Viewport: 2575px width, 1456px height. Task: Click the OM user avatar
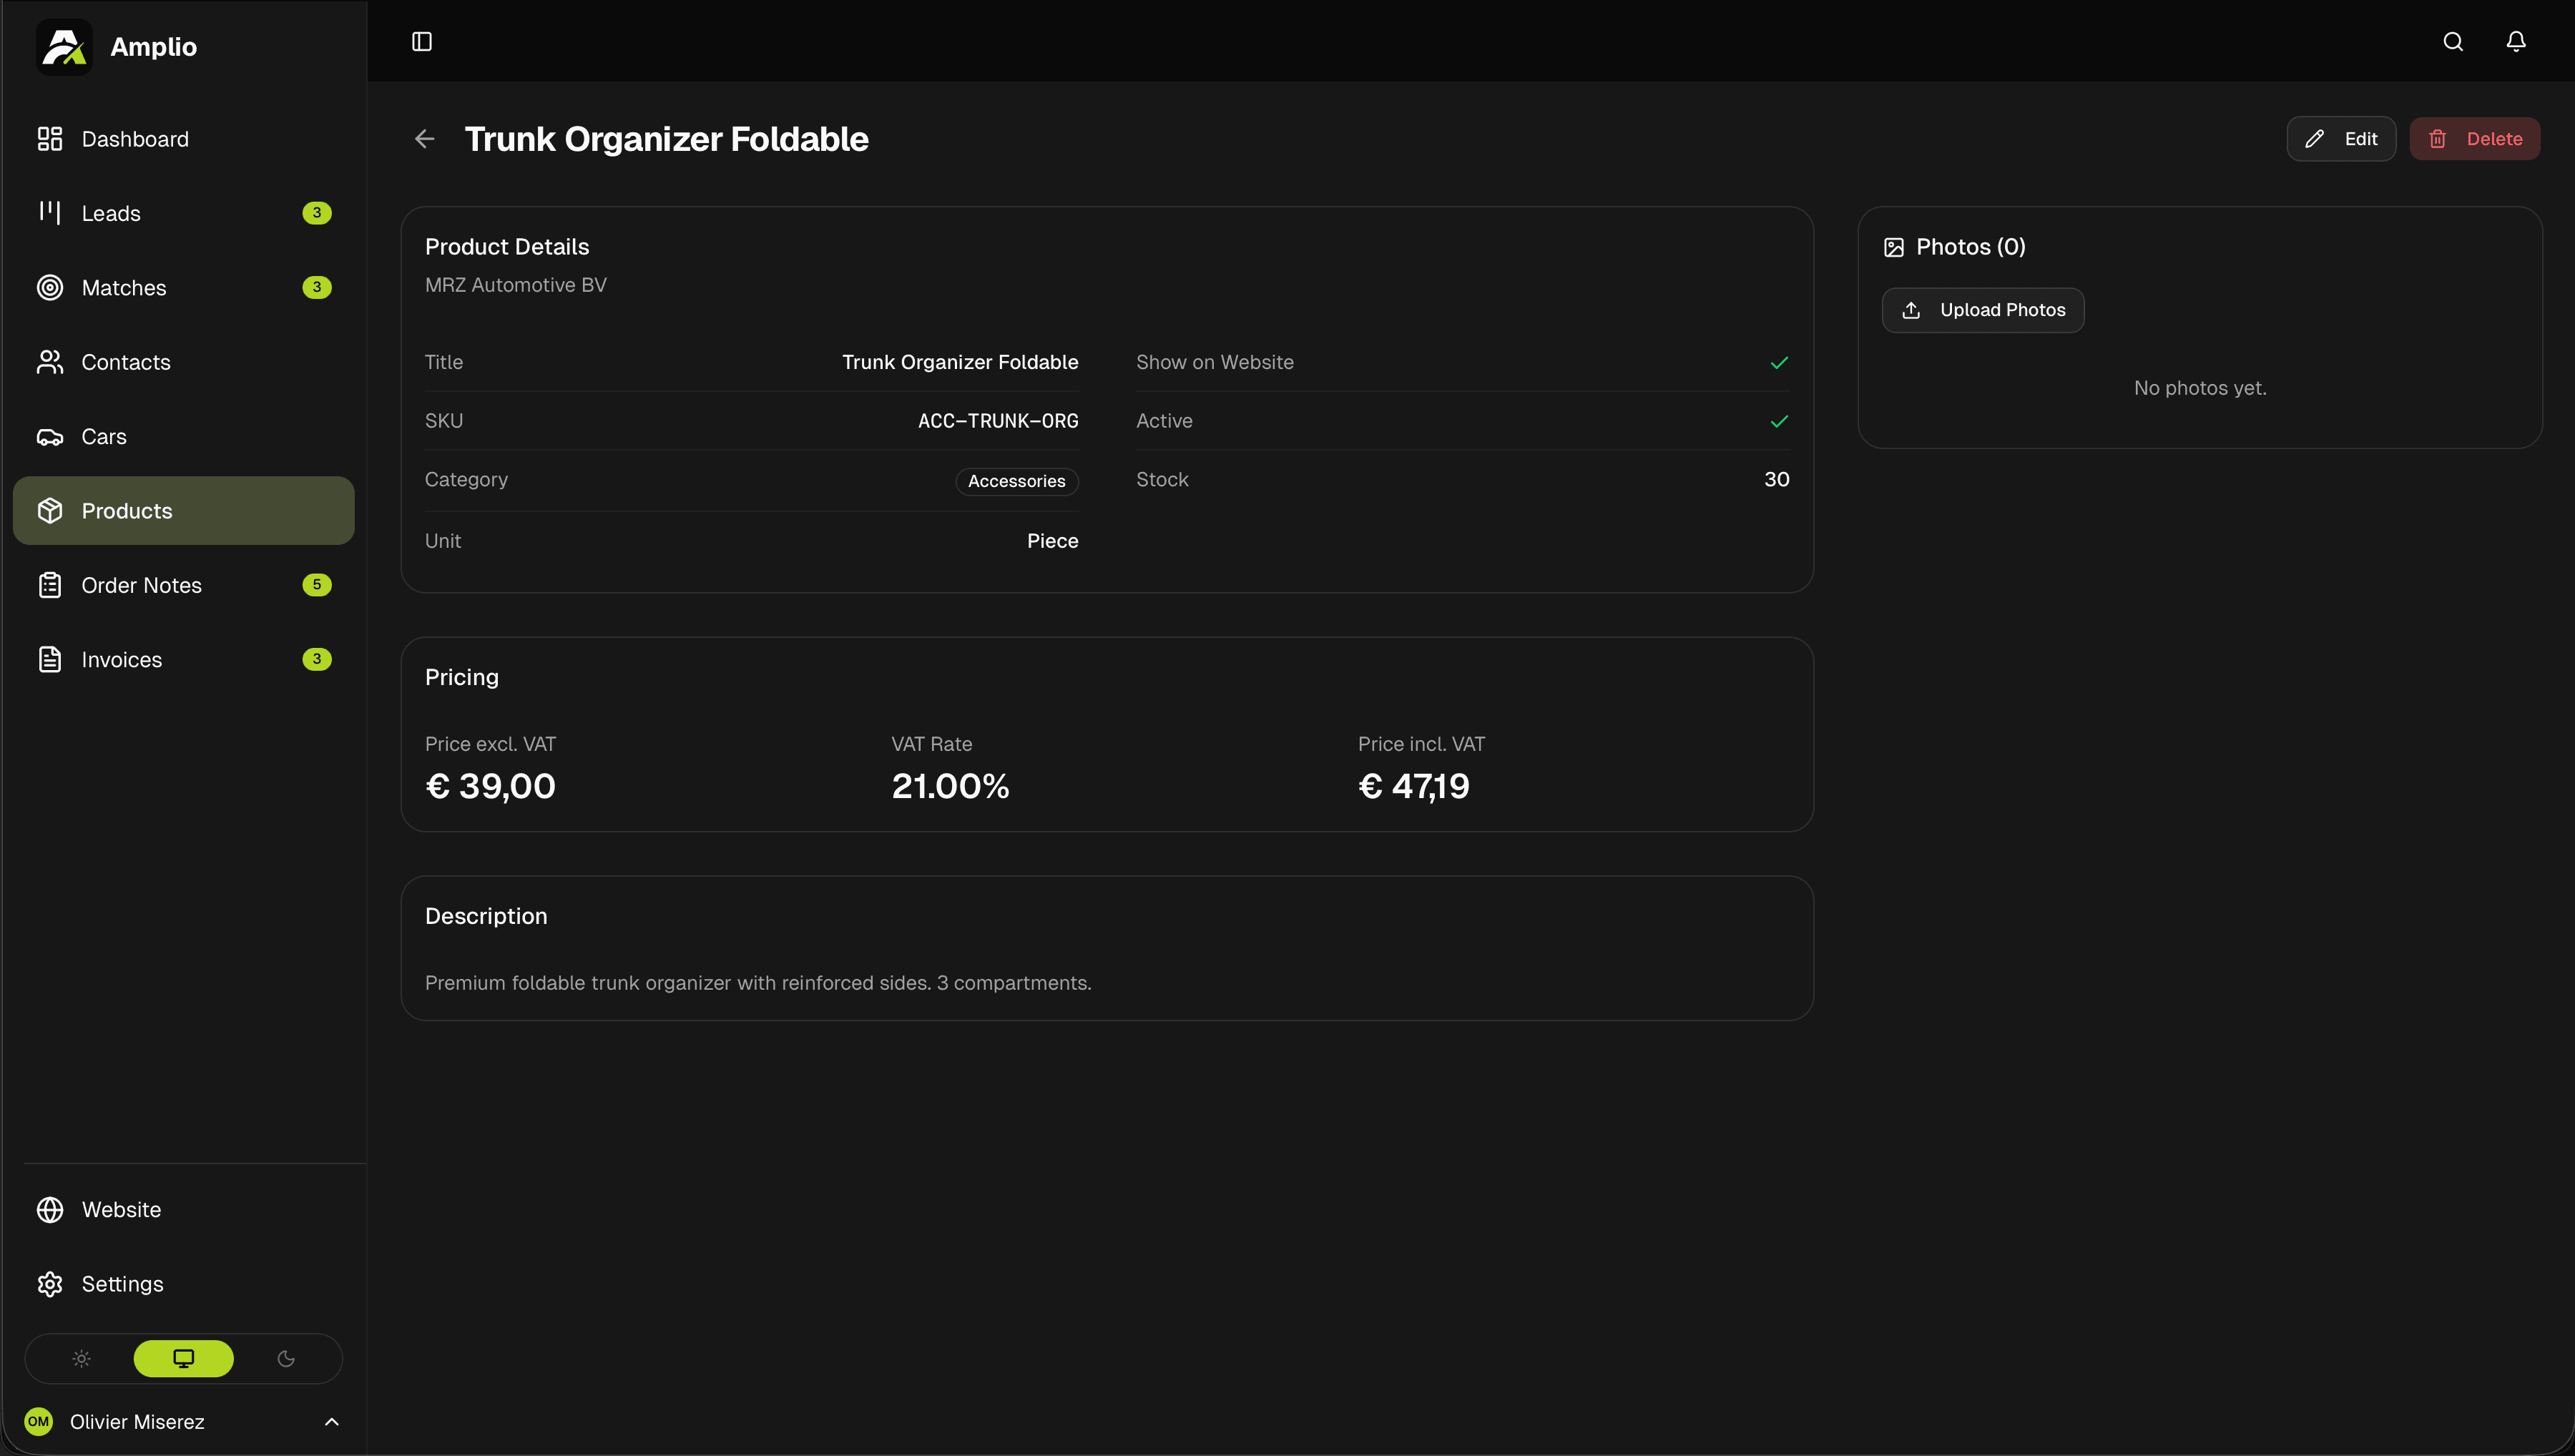38,1421
